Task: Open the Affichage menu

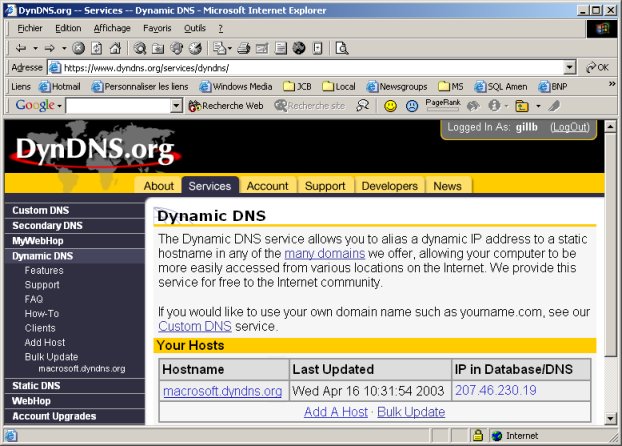Action: tap(112, 28)
